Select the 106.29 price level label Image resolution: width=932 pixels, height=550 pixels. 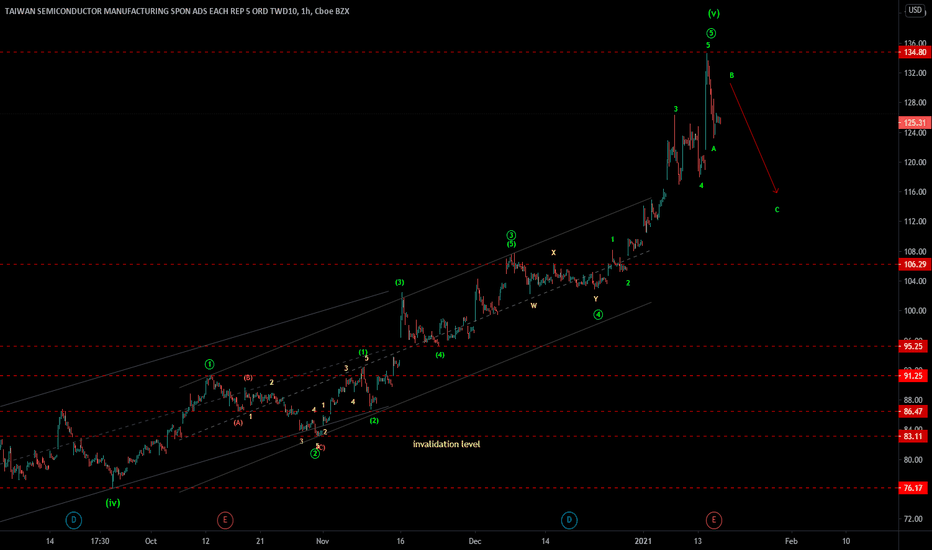pyautogui.click(x=914, y=265)
